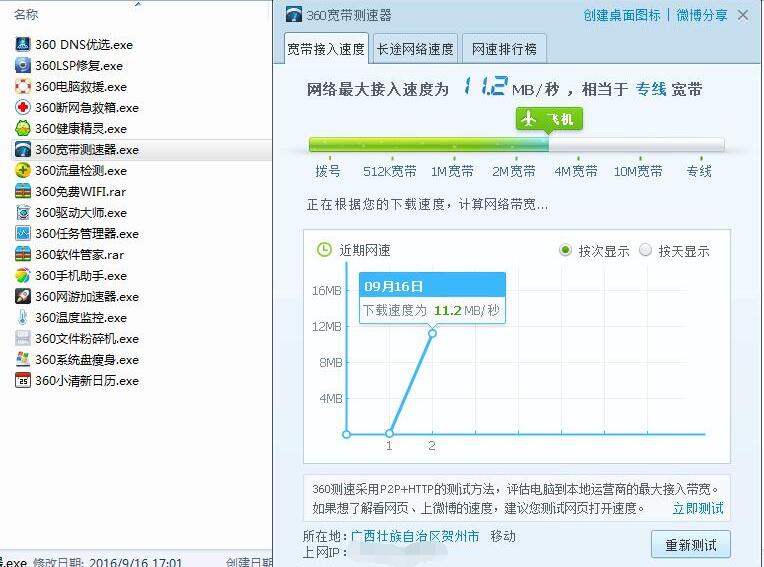
Task: Click the 360宽带测速器.exe speedometer icon
Action: coord(22,149)
